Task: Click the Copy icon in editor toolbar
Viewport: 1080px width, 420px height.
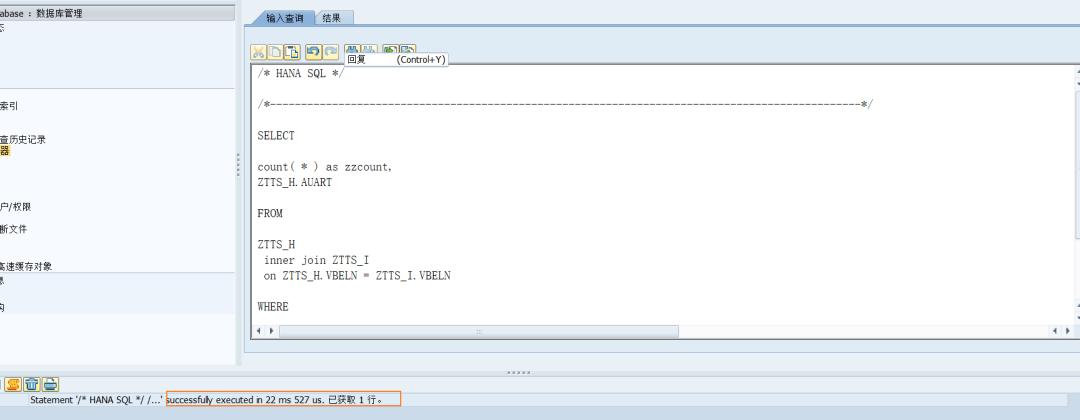Action: (275, 52)
